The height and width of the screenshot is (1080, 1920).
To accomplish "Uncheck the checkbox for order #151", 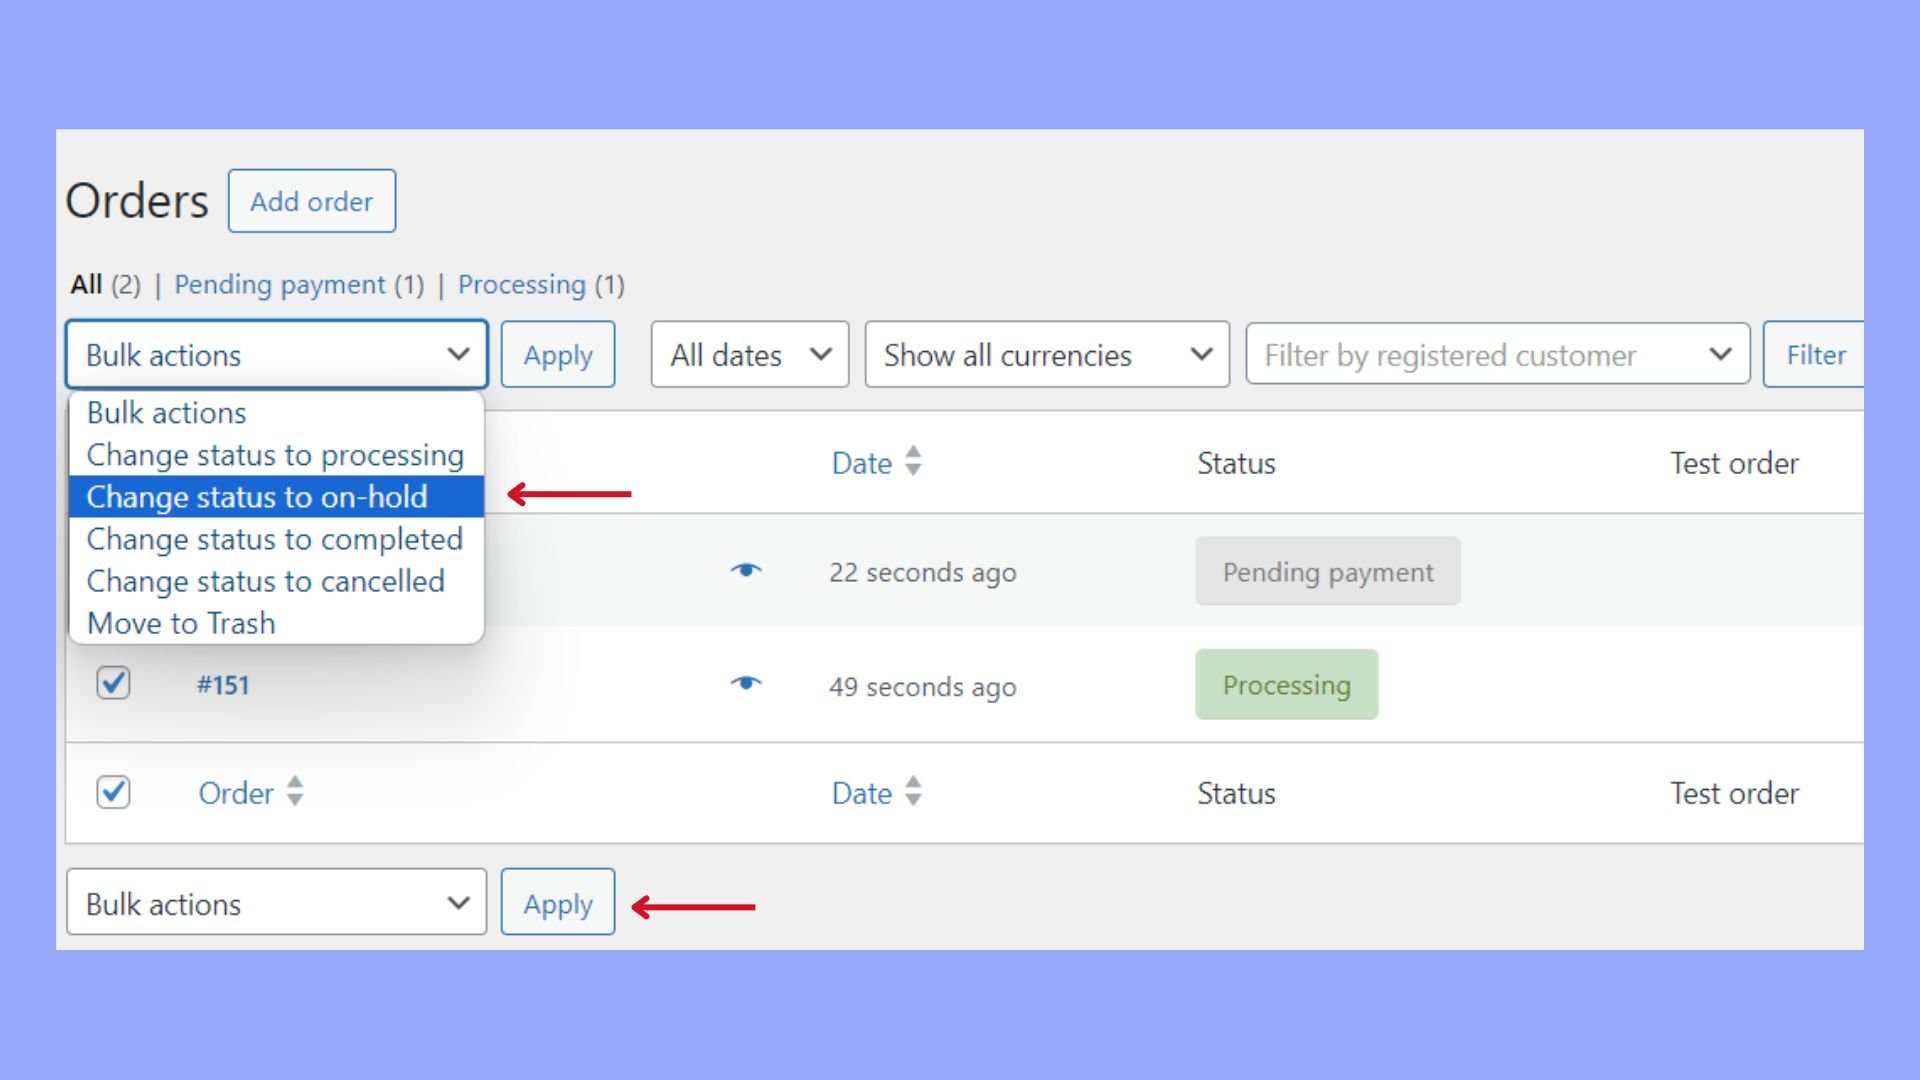I will [x=113, y=684].
